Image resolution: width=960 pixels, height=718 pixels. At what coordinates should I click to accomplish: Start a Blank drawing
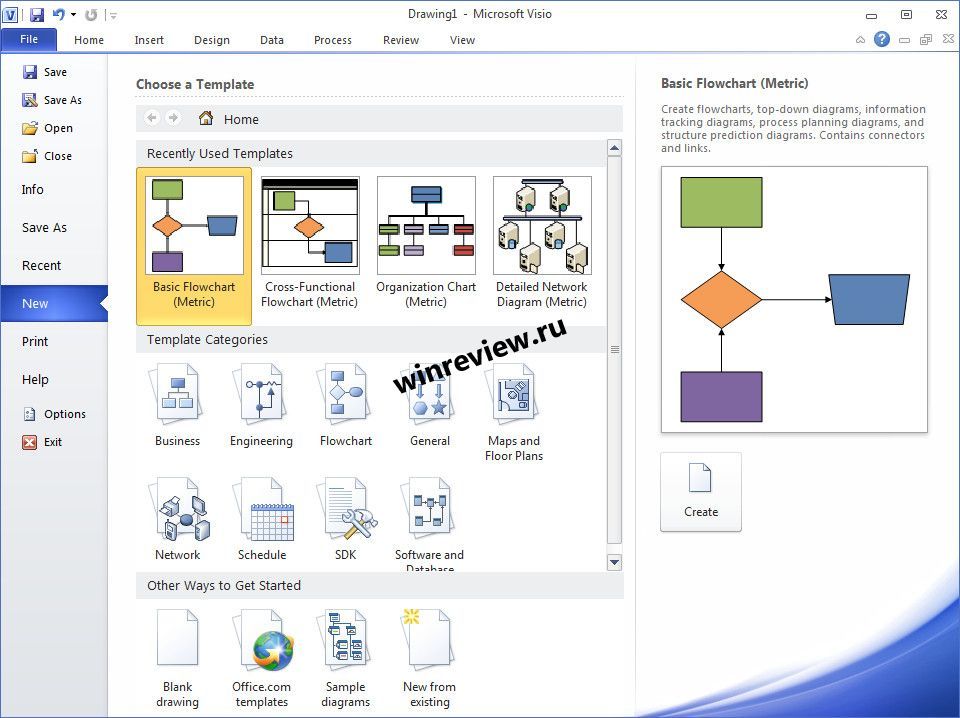(x=178, y=659)
